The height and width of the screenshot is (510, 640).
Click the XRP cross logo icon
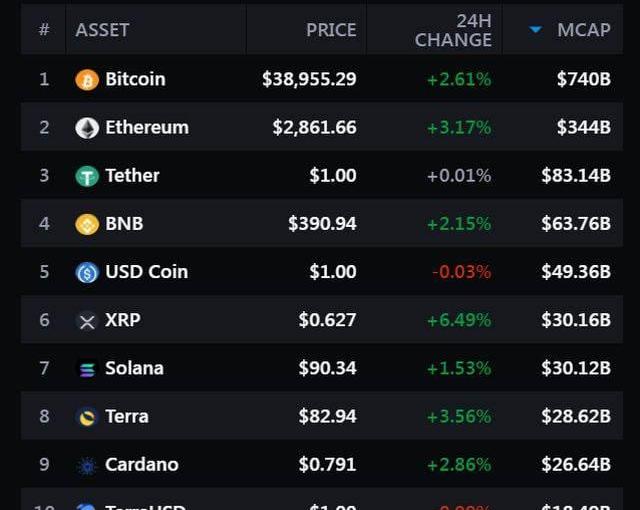point(87,321)
